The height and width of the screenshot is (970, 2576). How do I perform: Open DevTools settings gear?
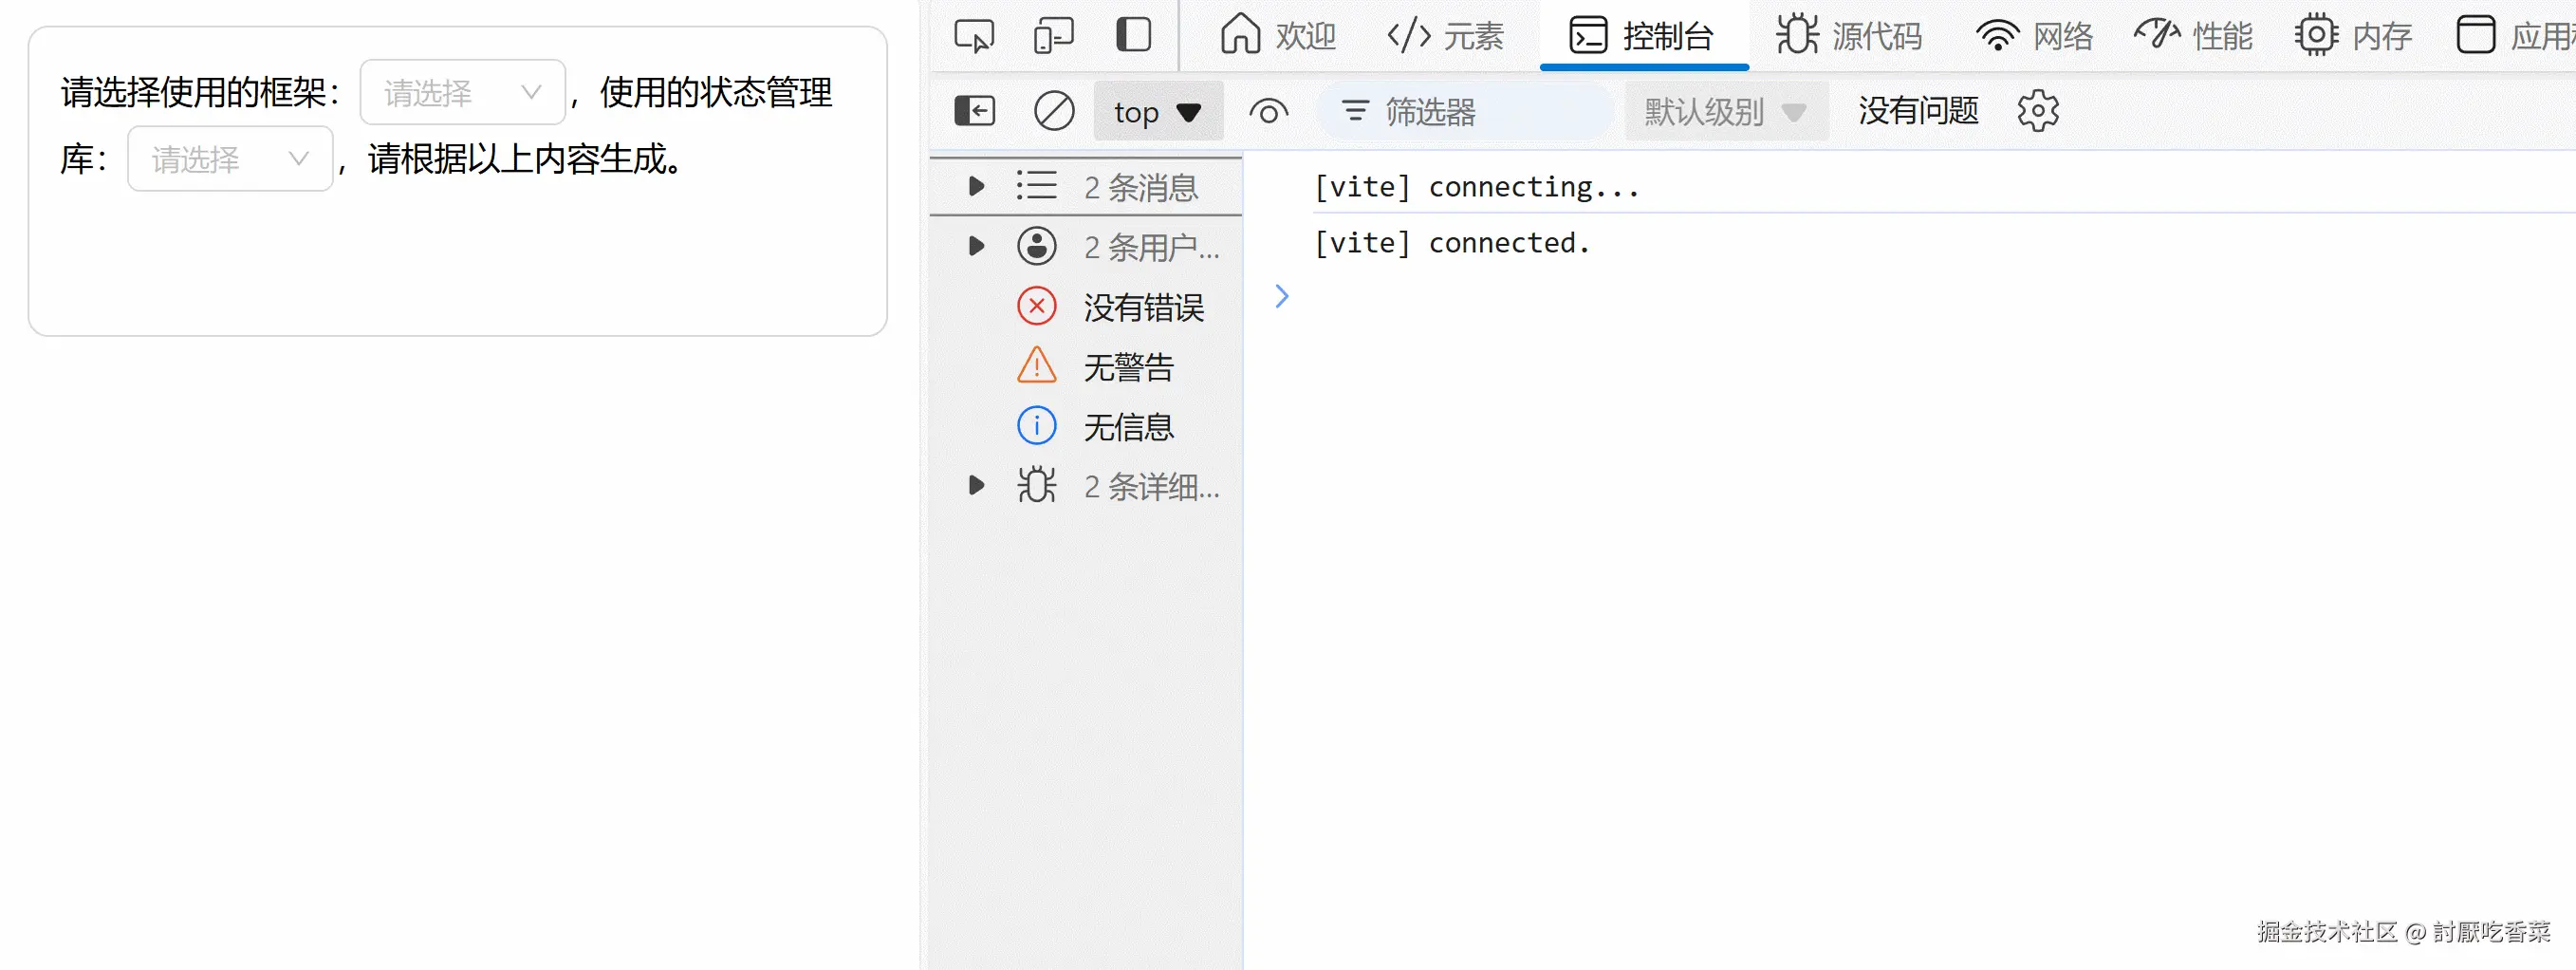tap(2038, 110)
